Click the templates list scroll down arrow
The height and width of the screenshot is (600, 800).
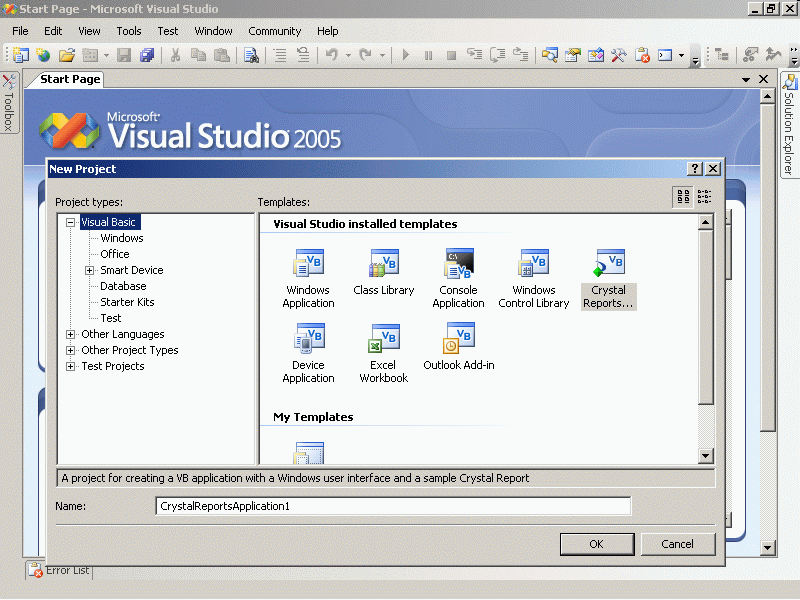706,456
